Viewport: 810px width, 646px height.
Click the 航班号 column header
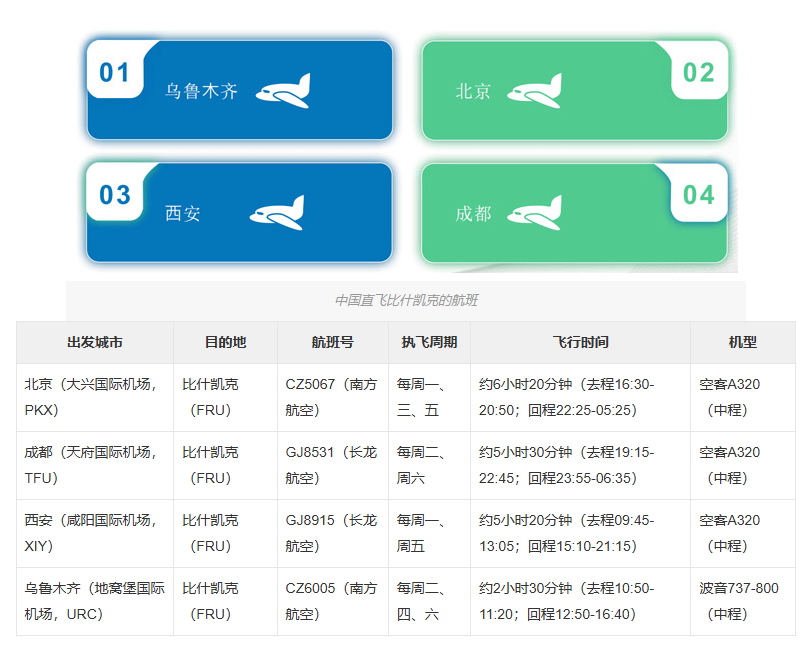tap(332, 342)
